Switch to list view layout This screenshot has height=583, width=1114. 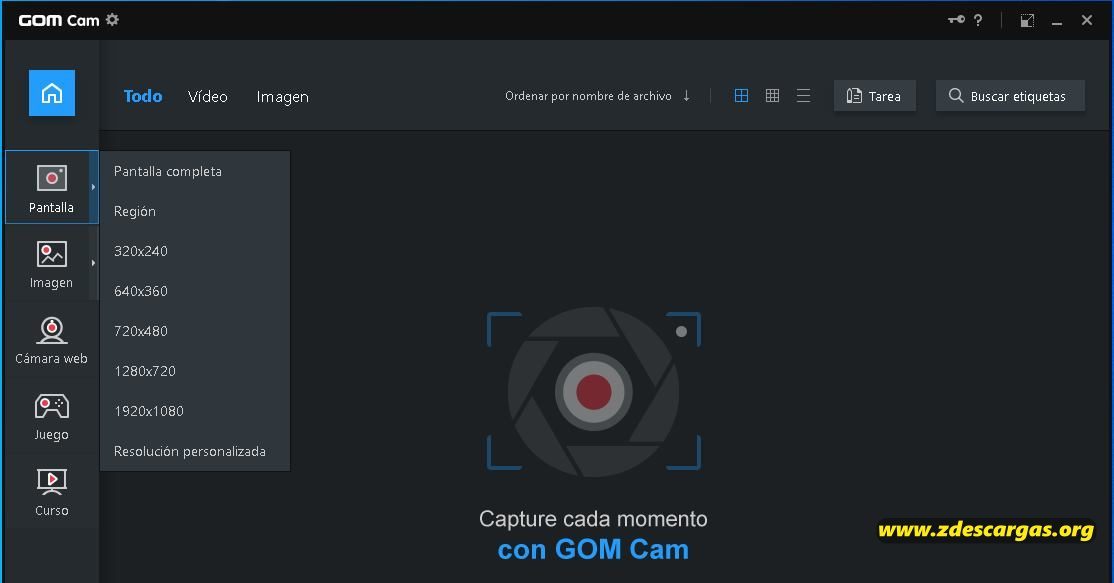pyautogui.click(x=804, y=96)
